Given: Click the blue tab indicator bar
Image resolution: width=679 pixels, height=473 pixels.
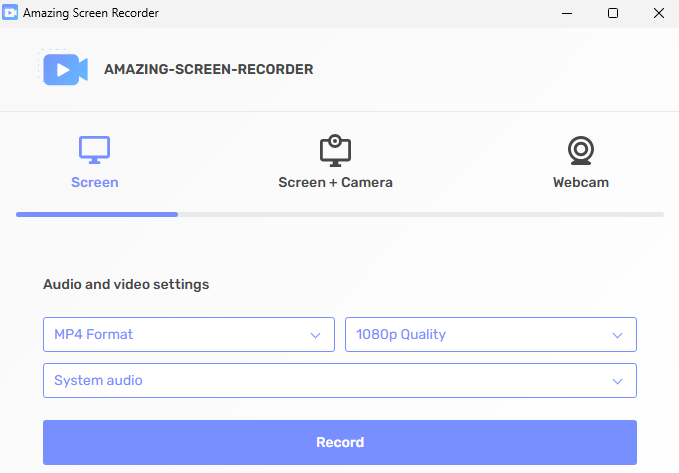Looking at the screenshot, I should tap(97, 214).
